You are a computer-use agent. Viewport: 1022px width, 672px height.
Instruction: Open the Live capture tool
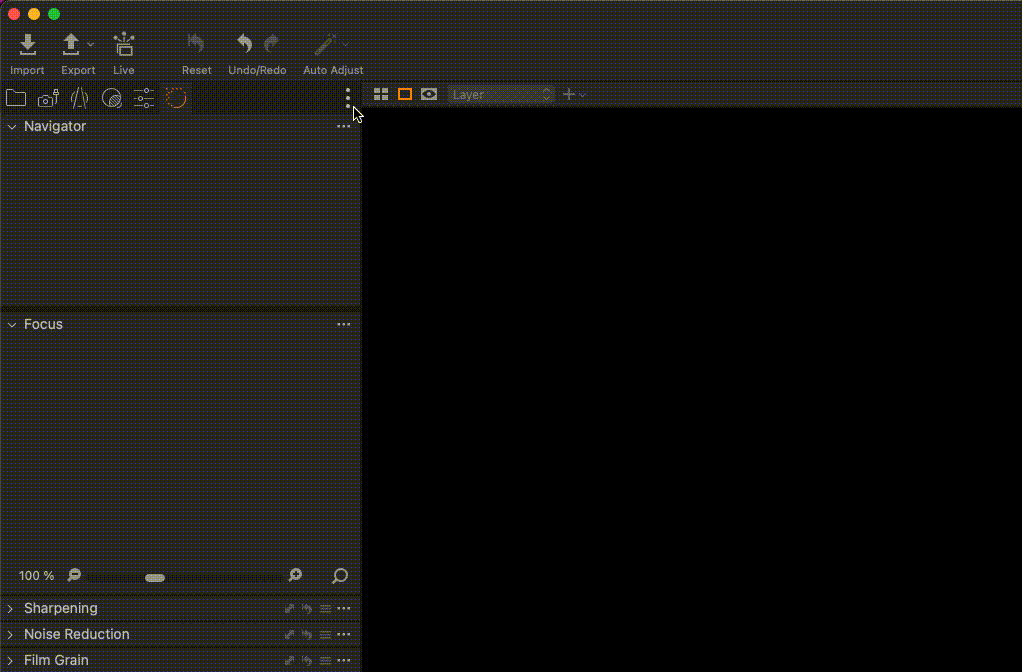[x=124, y=45]
